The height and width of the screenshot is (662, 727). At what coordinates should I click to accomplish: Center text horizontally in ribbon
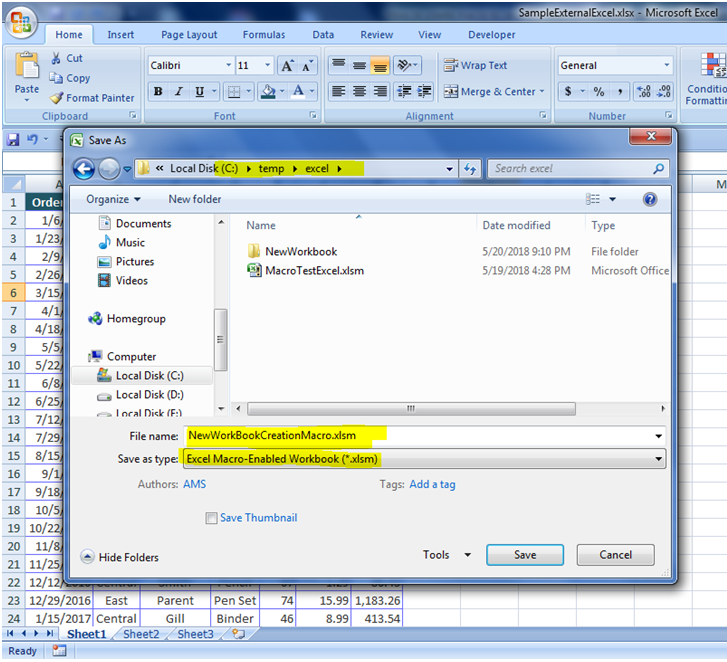coord(359,91)
